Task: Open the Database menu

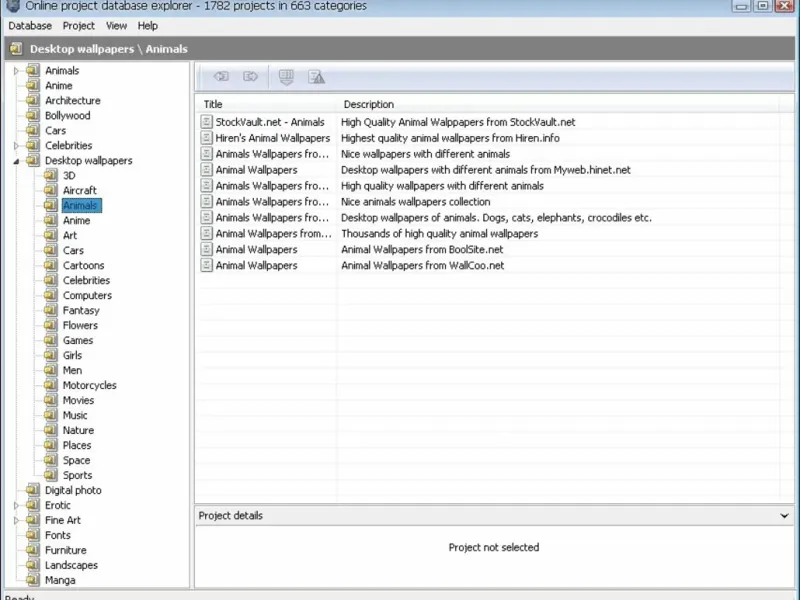Action: (30, 26)
